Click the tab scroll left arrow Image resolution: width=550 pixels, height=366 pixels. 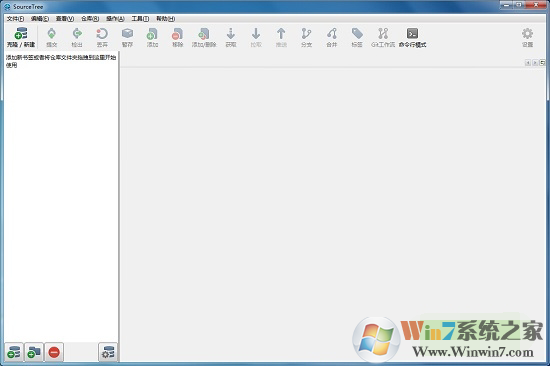pos(528,62)
